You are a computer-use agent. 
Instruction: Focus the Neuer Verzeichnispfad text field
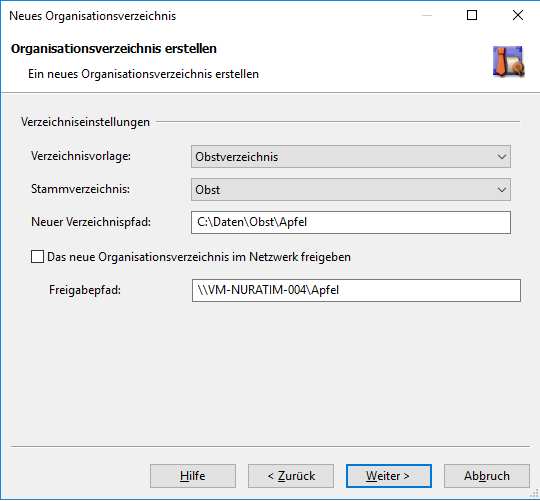[351, 222]
